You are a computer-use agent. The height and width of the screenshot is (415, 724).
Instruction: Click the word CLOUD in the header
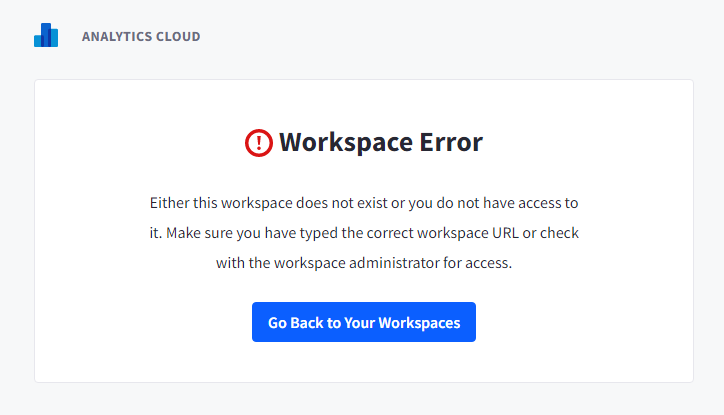[x=178, y=36]
